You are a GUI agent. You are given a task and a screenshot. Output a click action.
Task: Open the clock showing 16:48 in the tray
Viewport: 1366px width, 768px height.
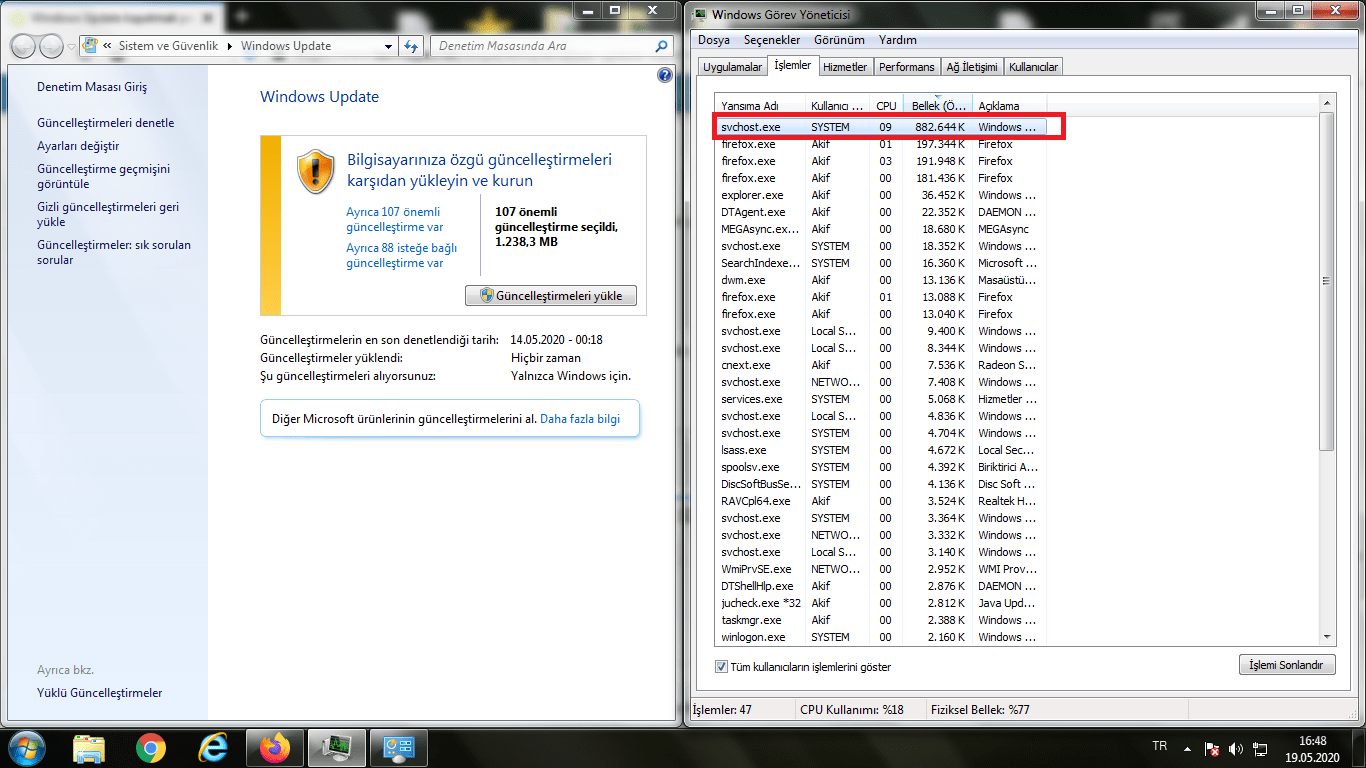point(1311,749)
